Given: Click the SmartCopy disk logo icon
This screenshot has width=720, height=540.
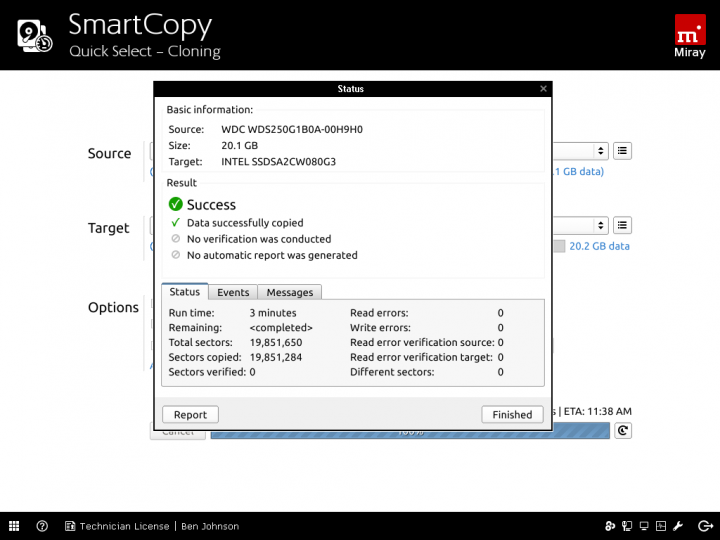Looking at the screenshot, I should click(34, 35).
